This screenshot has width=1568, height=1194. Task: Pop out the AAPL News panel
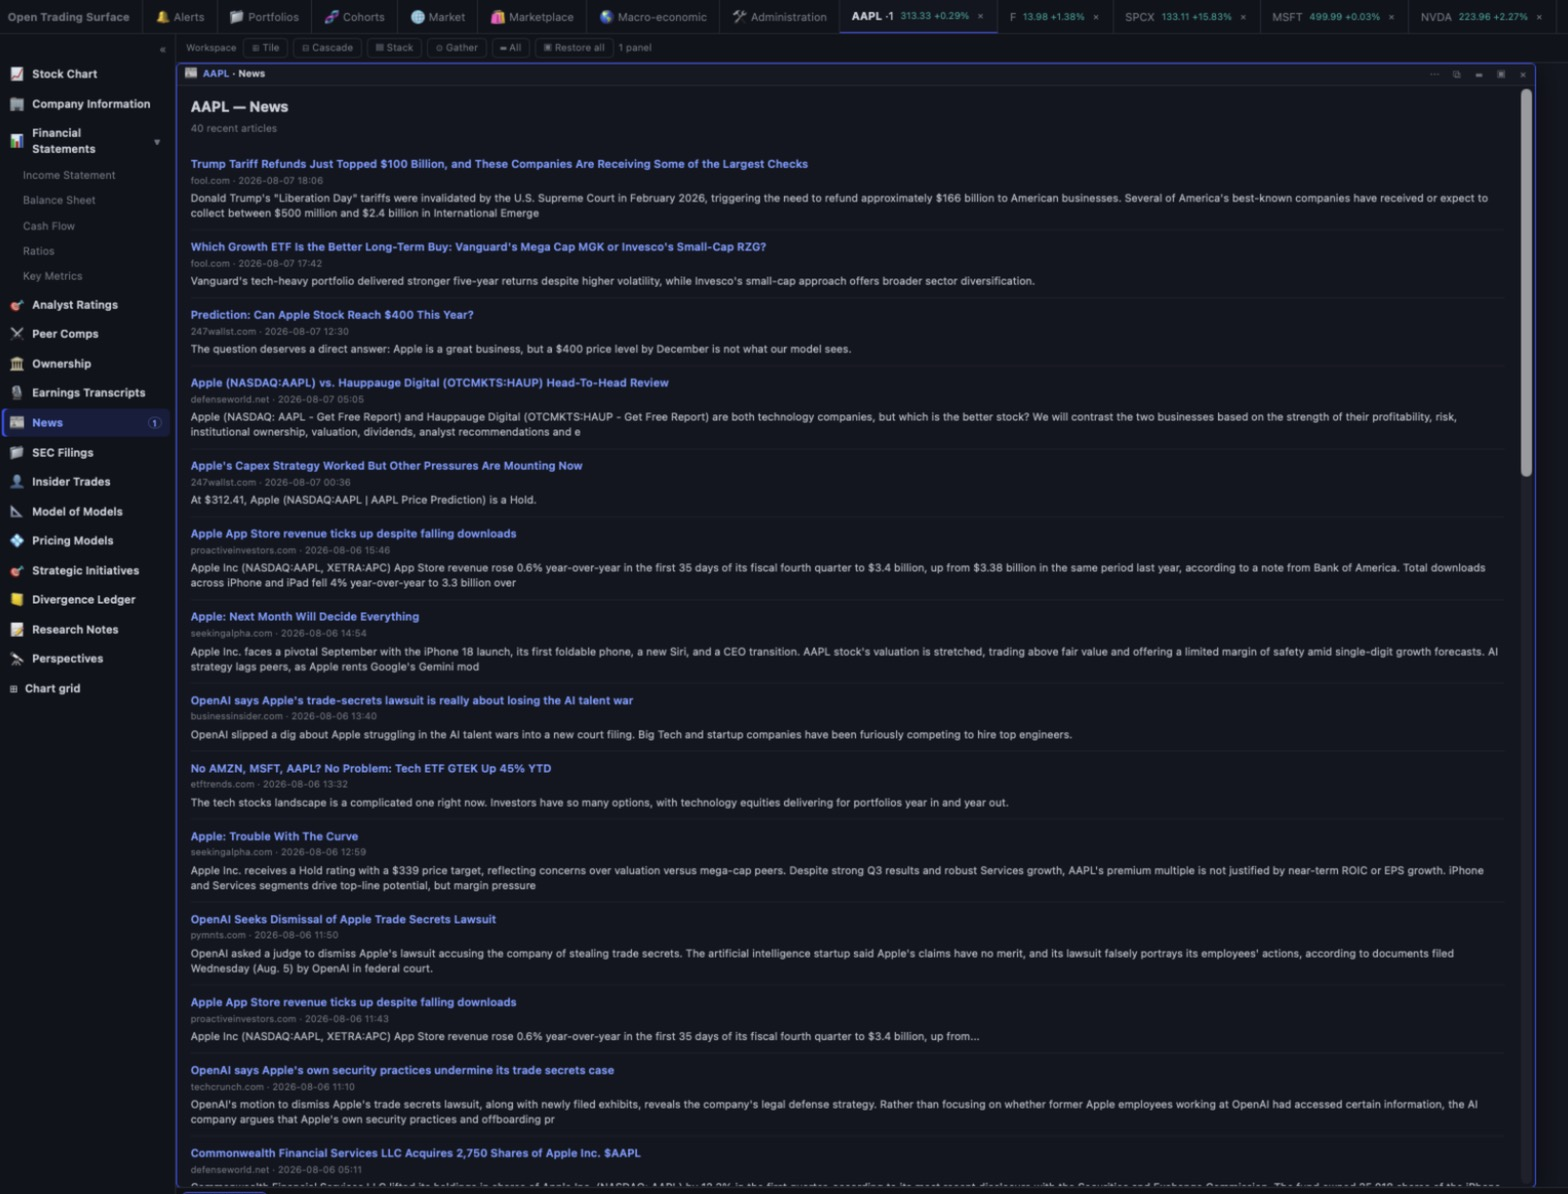pos(1456,74)
